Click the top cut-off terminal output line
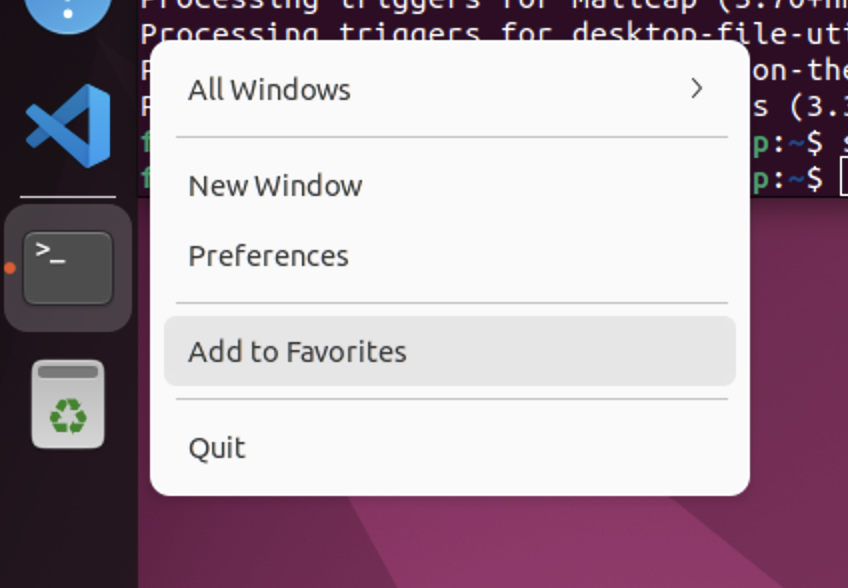This screenshot has width=848, height=588. [440, 5]
